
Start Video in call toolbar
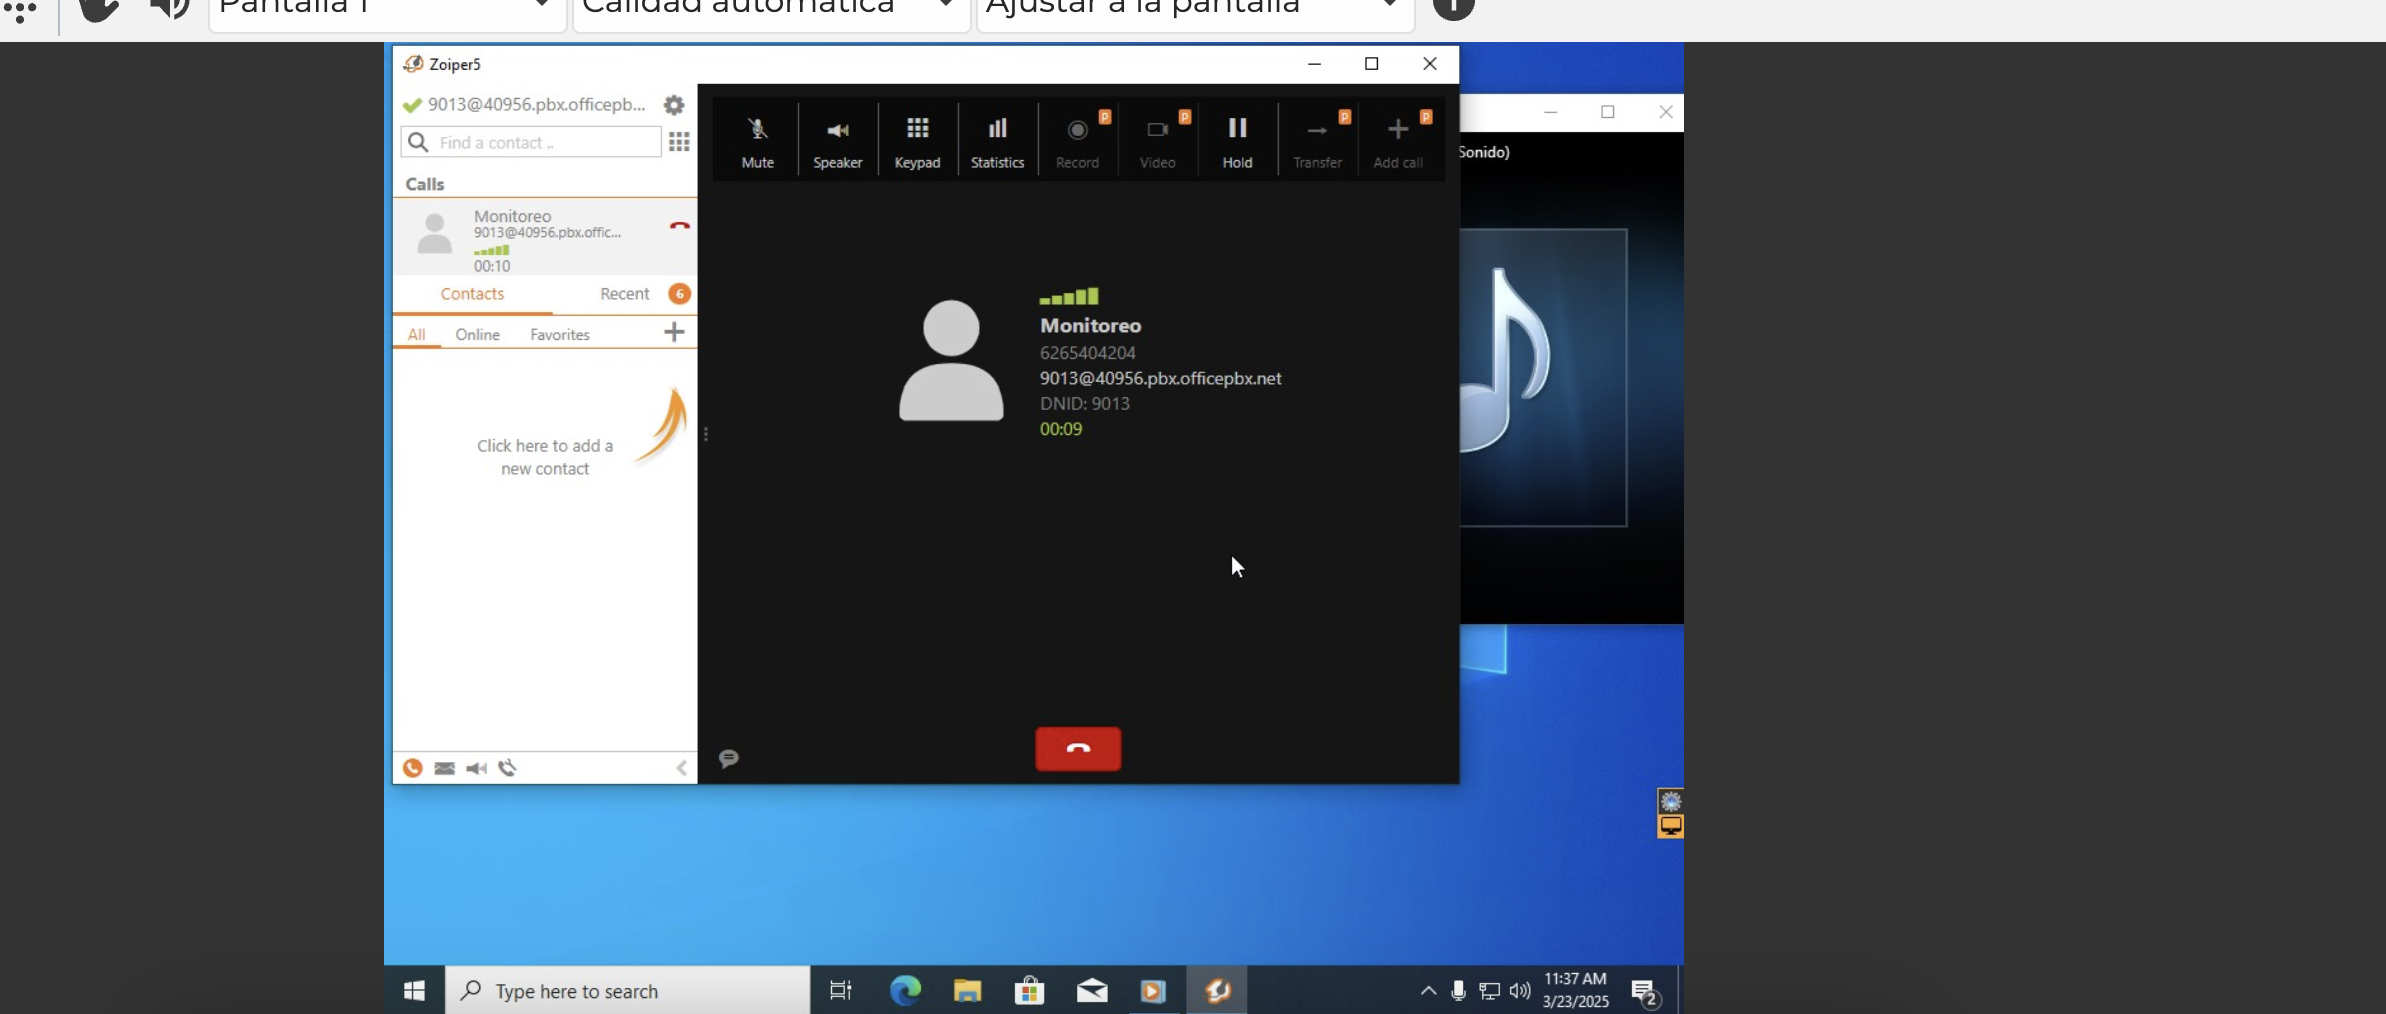point(1157,141)
